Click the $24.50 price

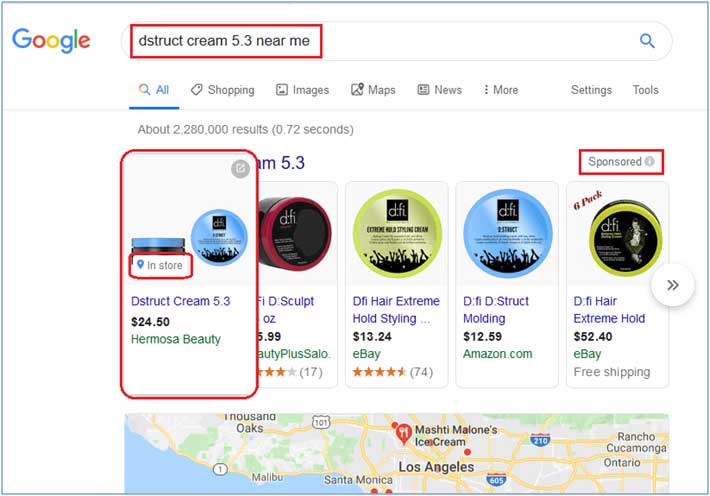[150, 322]
